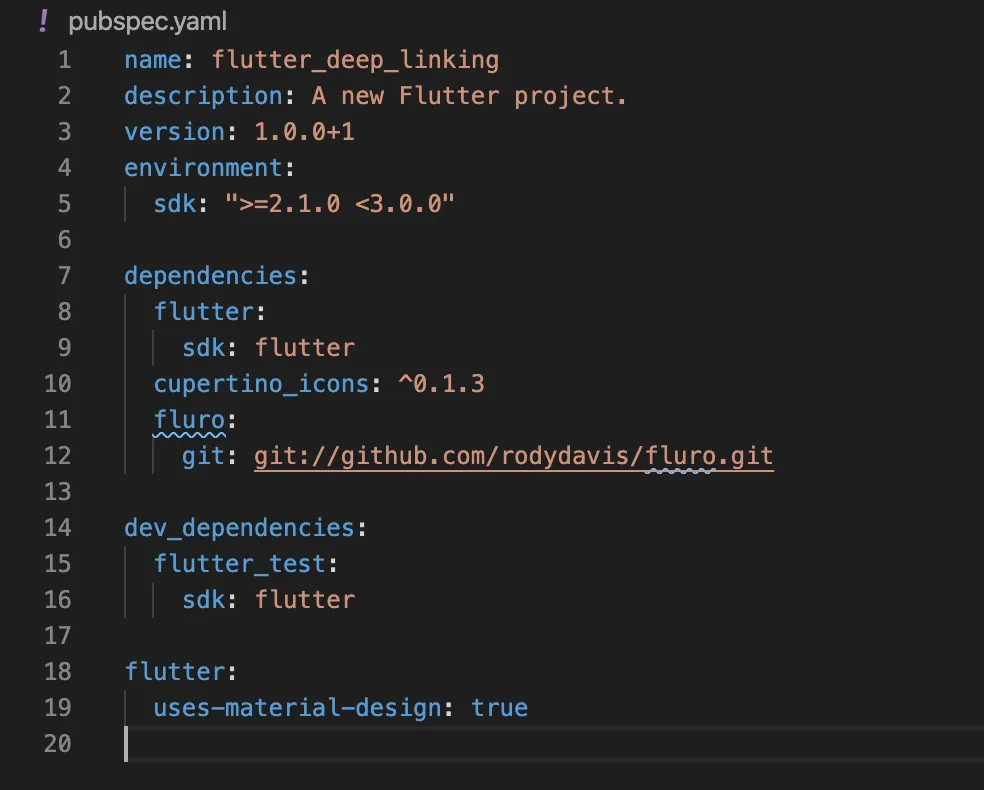The height and width of the screenshot is (790, 984).
Task: Click the version value 1.0.0+1
Action: [304, 132]
